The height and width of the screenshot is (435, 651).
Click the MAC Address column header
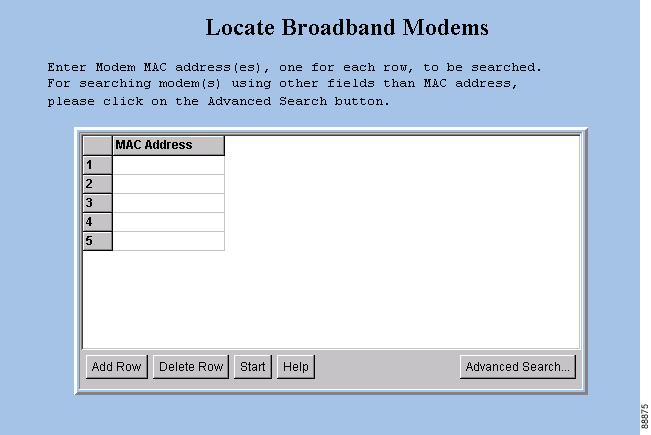pyautogui.click(x=169, y=145)
